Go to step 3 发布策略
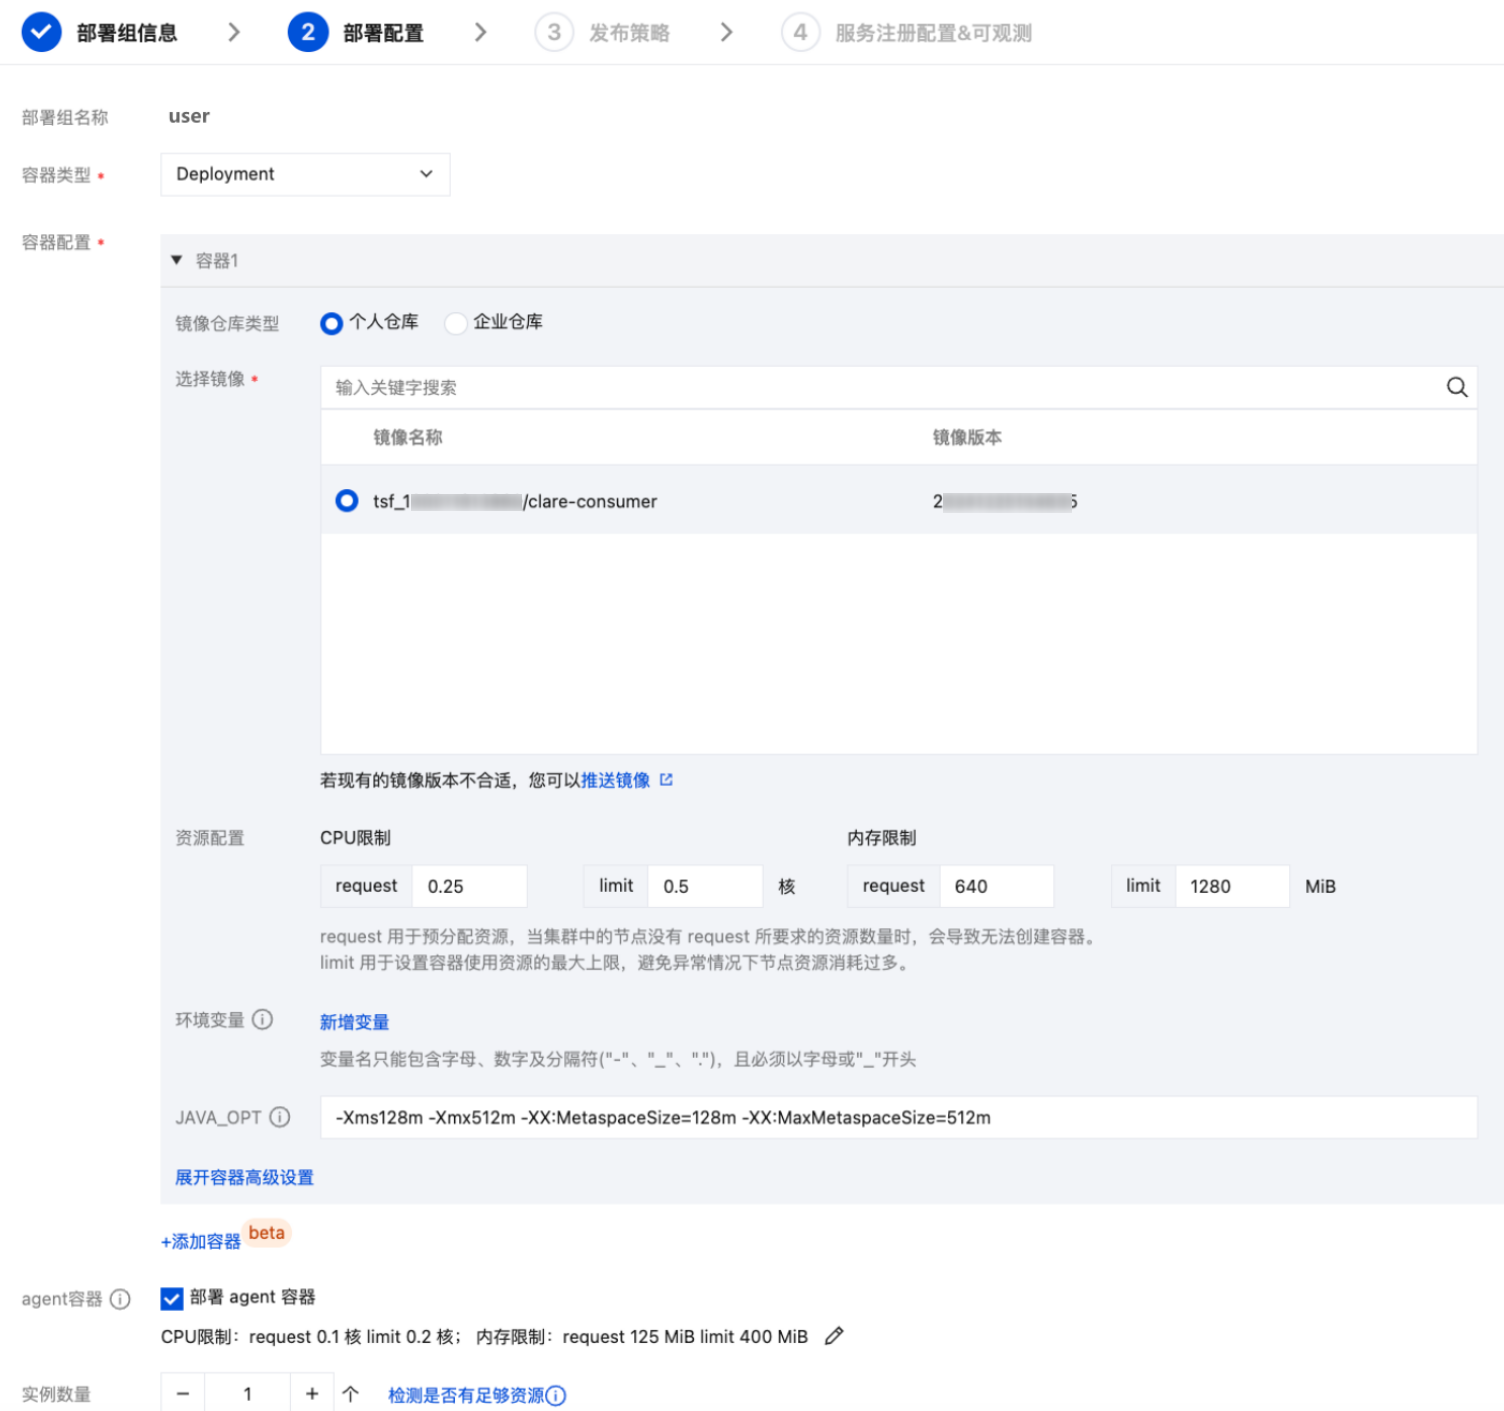 [x=603, y=32]
